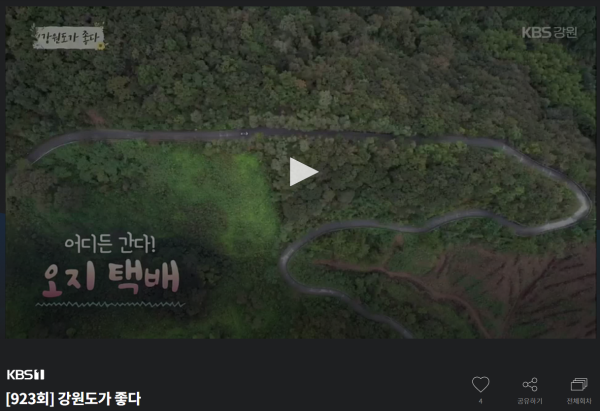The height and width of the screenshot is (411, 600).
Task: Open all episodes via the stacked-cards icon
Action: (579, 384)
